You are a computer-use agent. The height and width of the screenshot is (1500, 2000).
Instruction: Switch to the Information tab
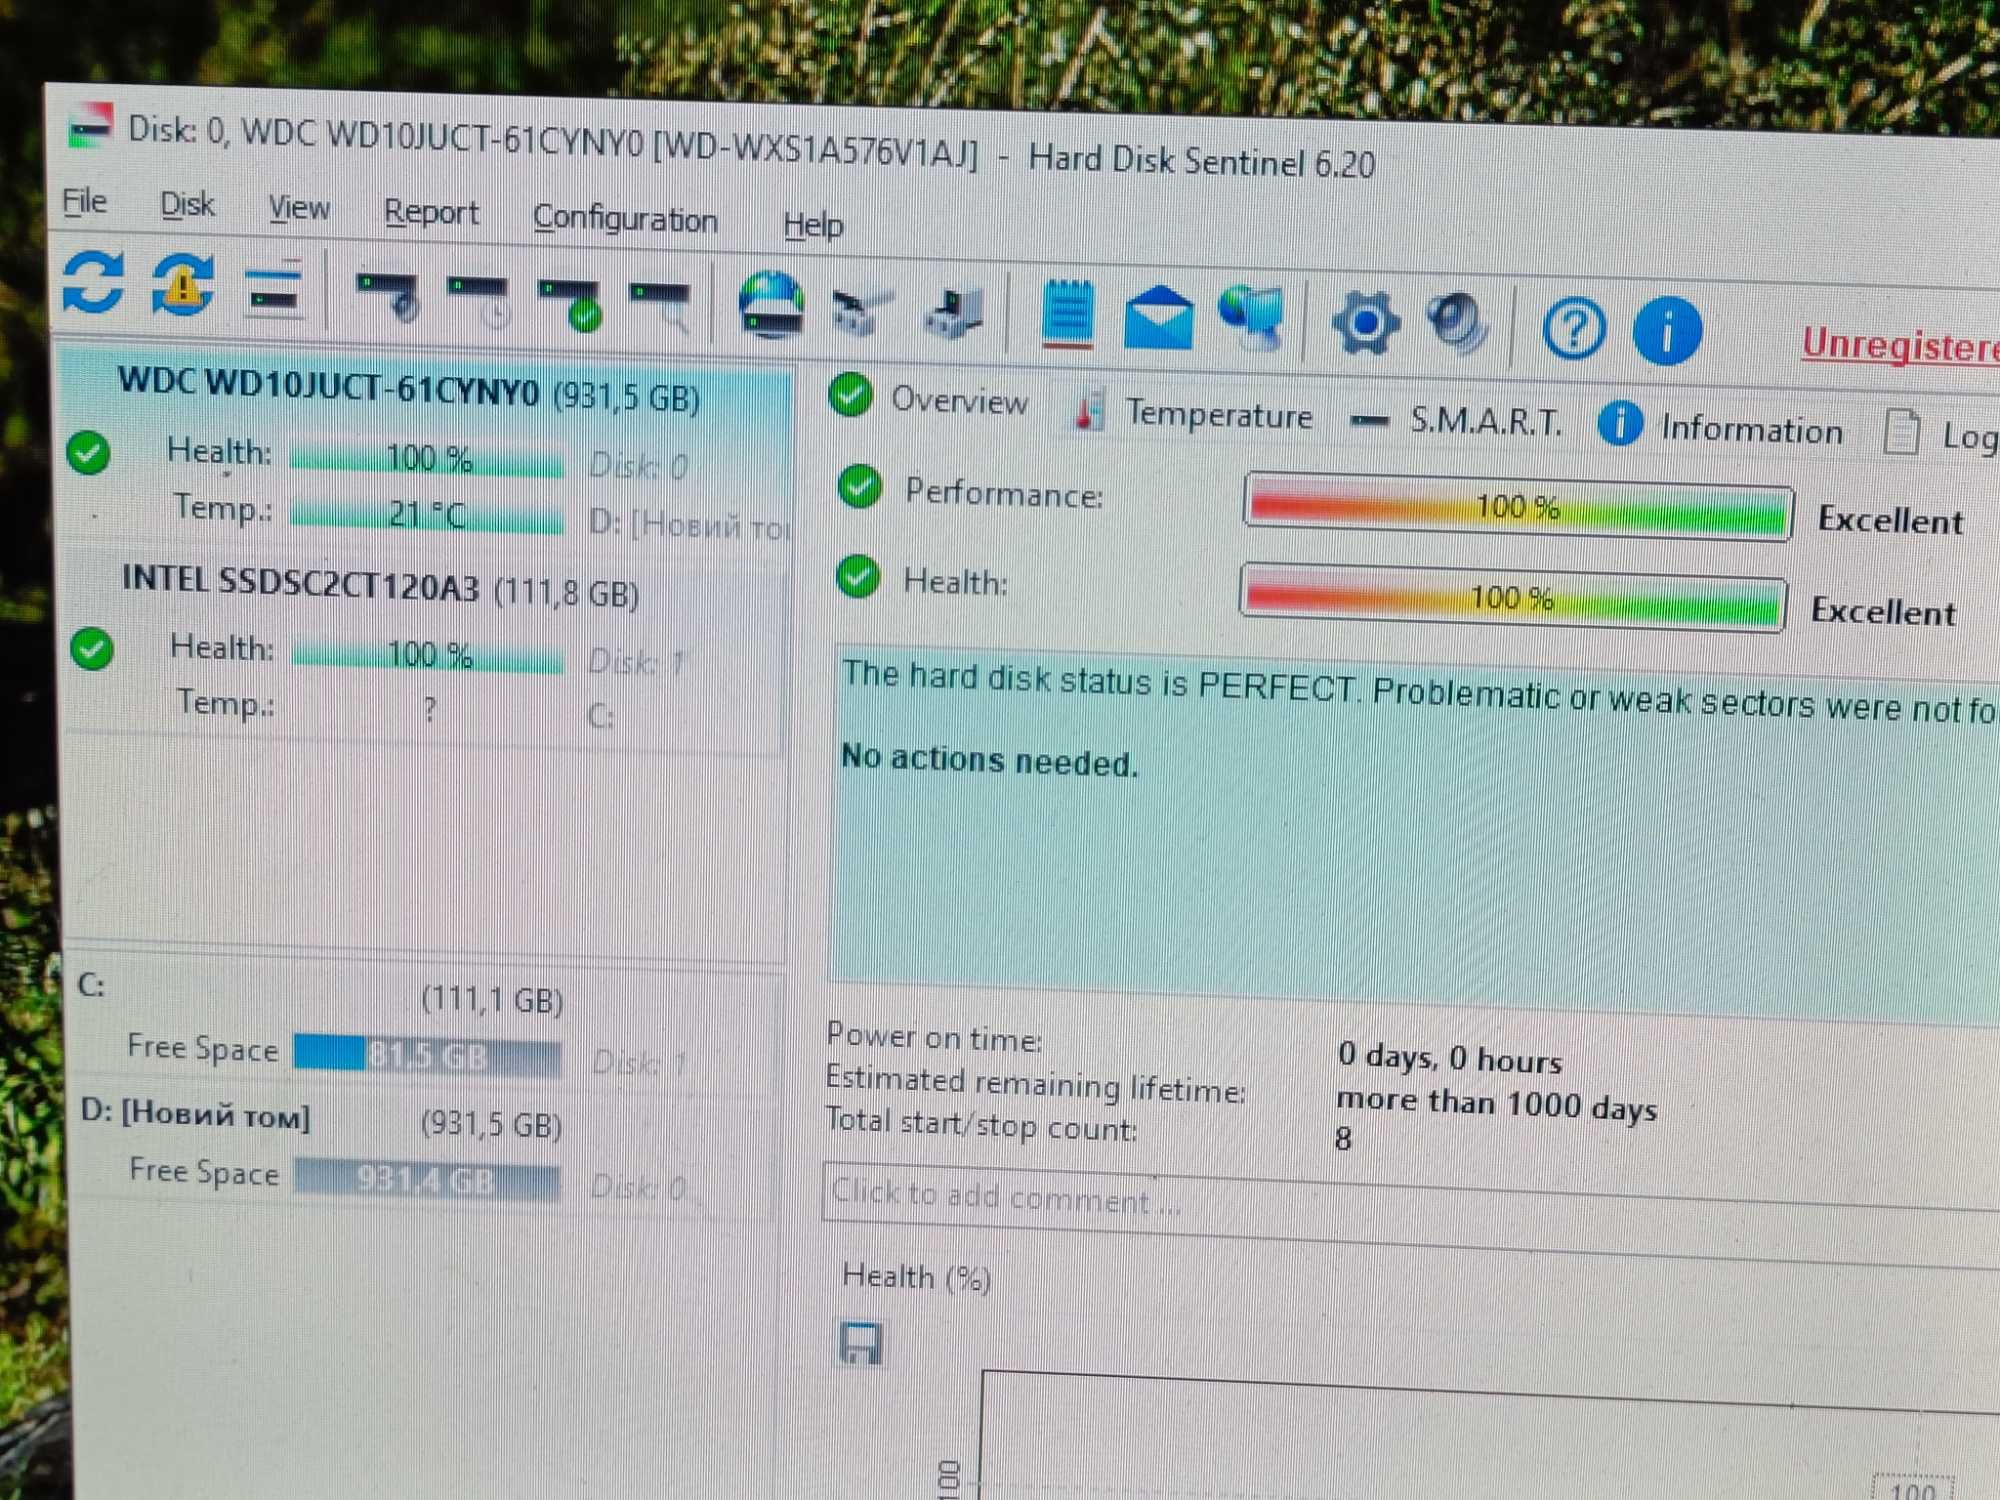(x=1720, y=427)
